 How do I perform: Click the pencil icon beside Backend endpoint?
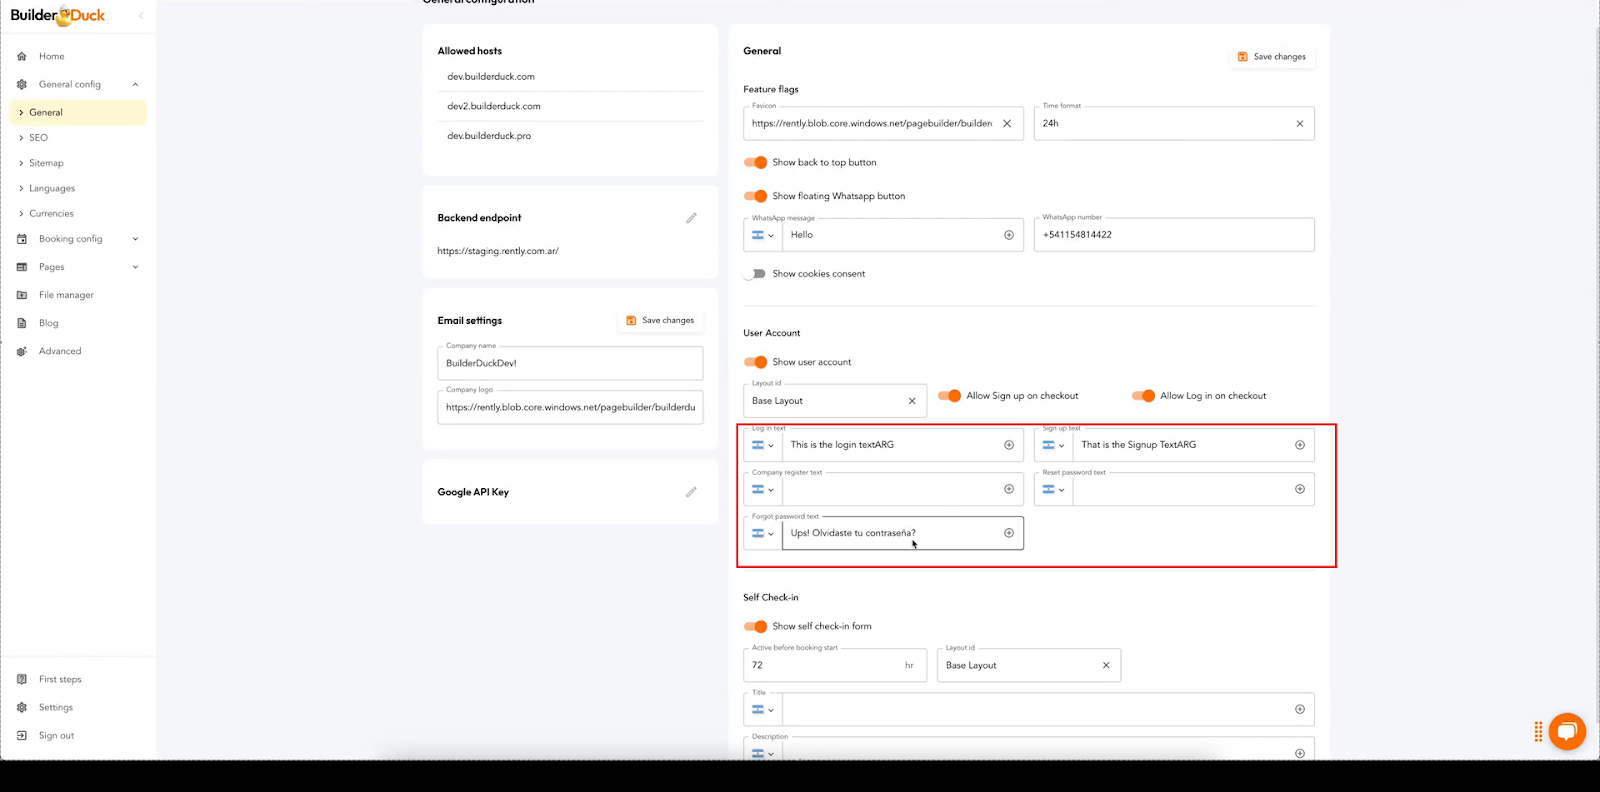click(691, 218)
